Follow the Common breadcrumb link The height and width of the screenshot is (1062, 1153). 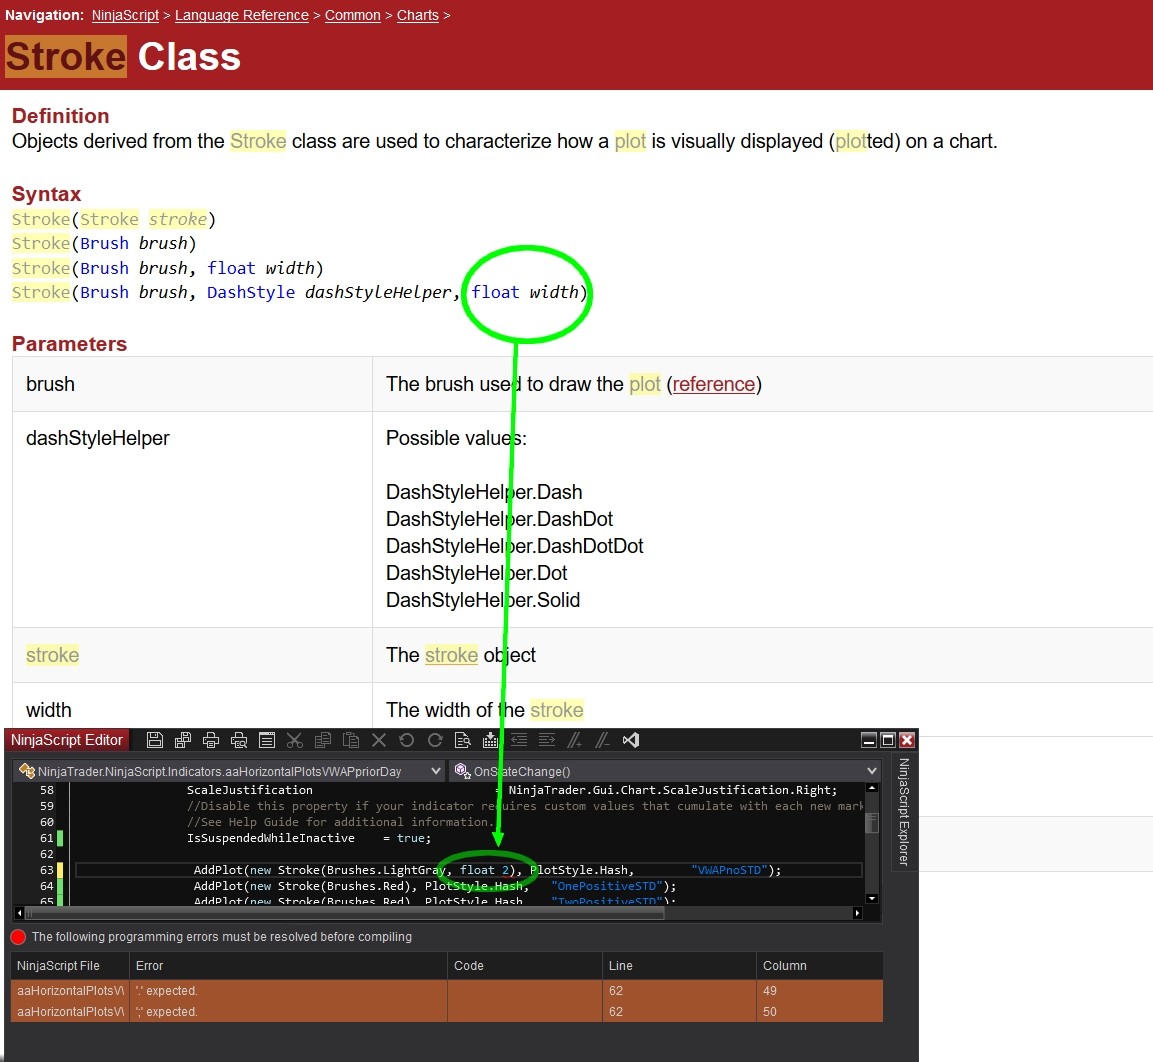[353, 15]
